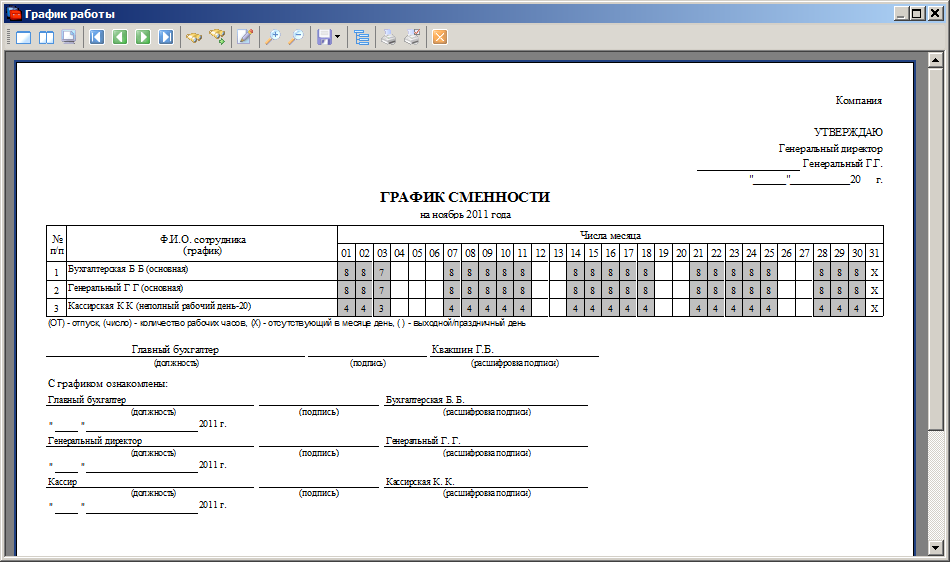The image size is (950, 562).
Task: Click the printer icon with red mark
Action: tap(413, 38)
